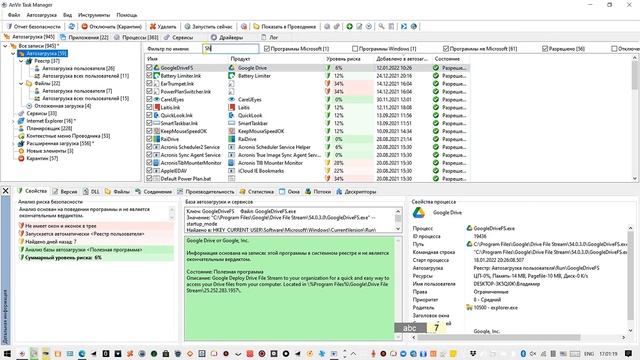Click the globe icon at the toolbar's end
The image size is (640, 360).
[x=414, y=27]
